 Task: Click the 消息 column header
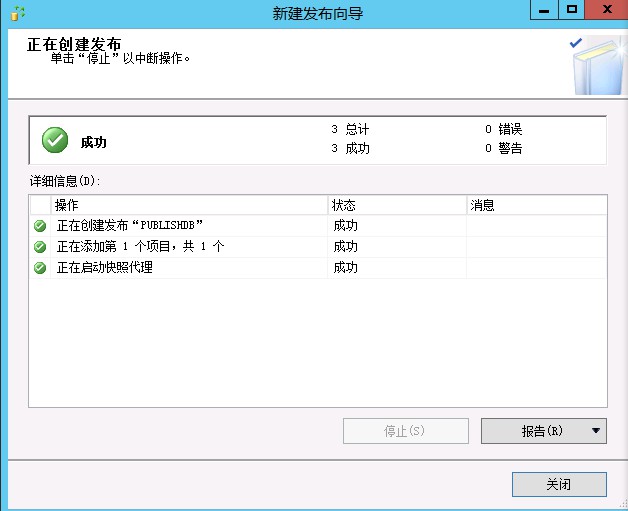pos(535,205)
